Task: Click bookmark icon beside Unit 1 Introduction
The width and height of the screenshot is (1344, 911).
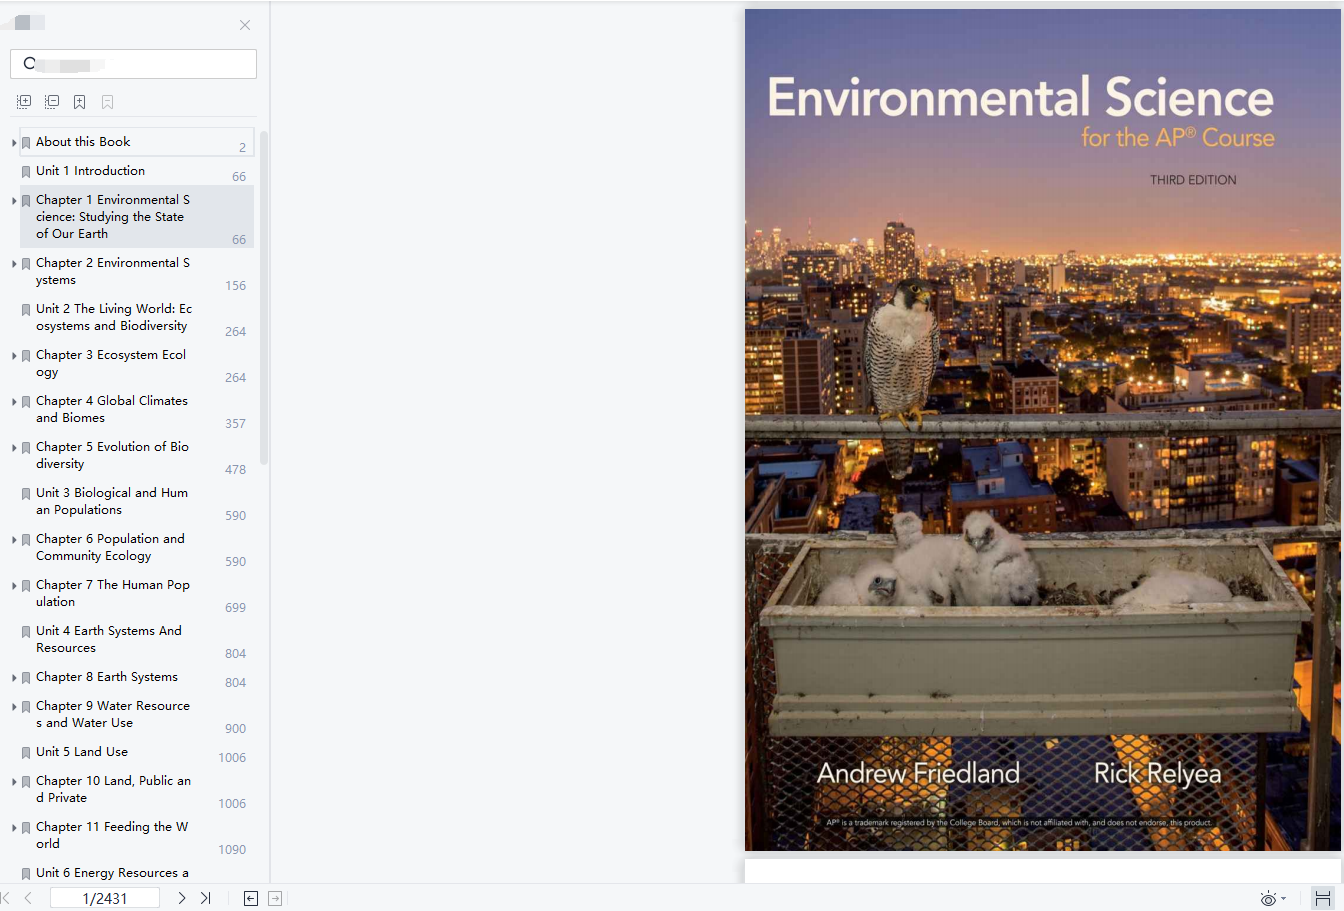Action: (x=26, y=172)
